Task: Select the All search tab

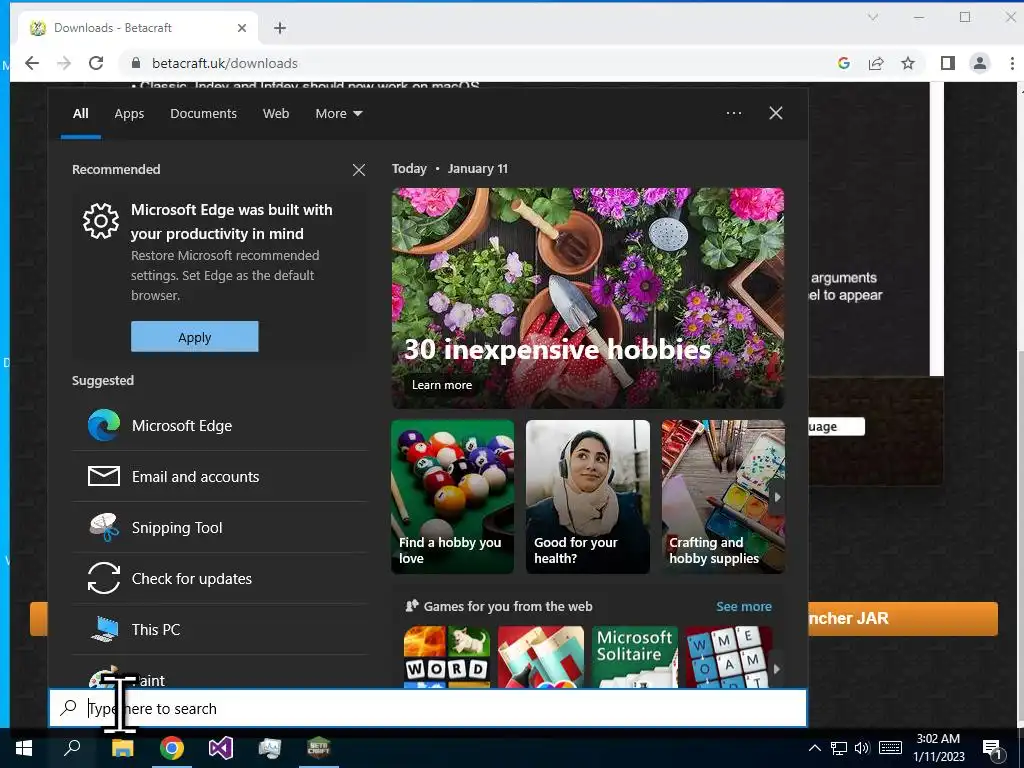Action: coord(80,114)
